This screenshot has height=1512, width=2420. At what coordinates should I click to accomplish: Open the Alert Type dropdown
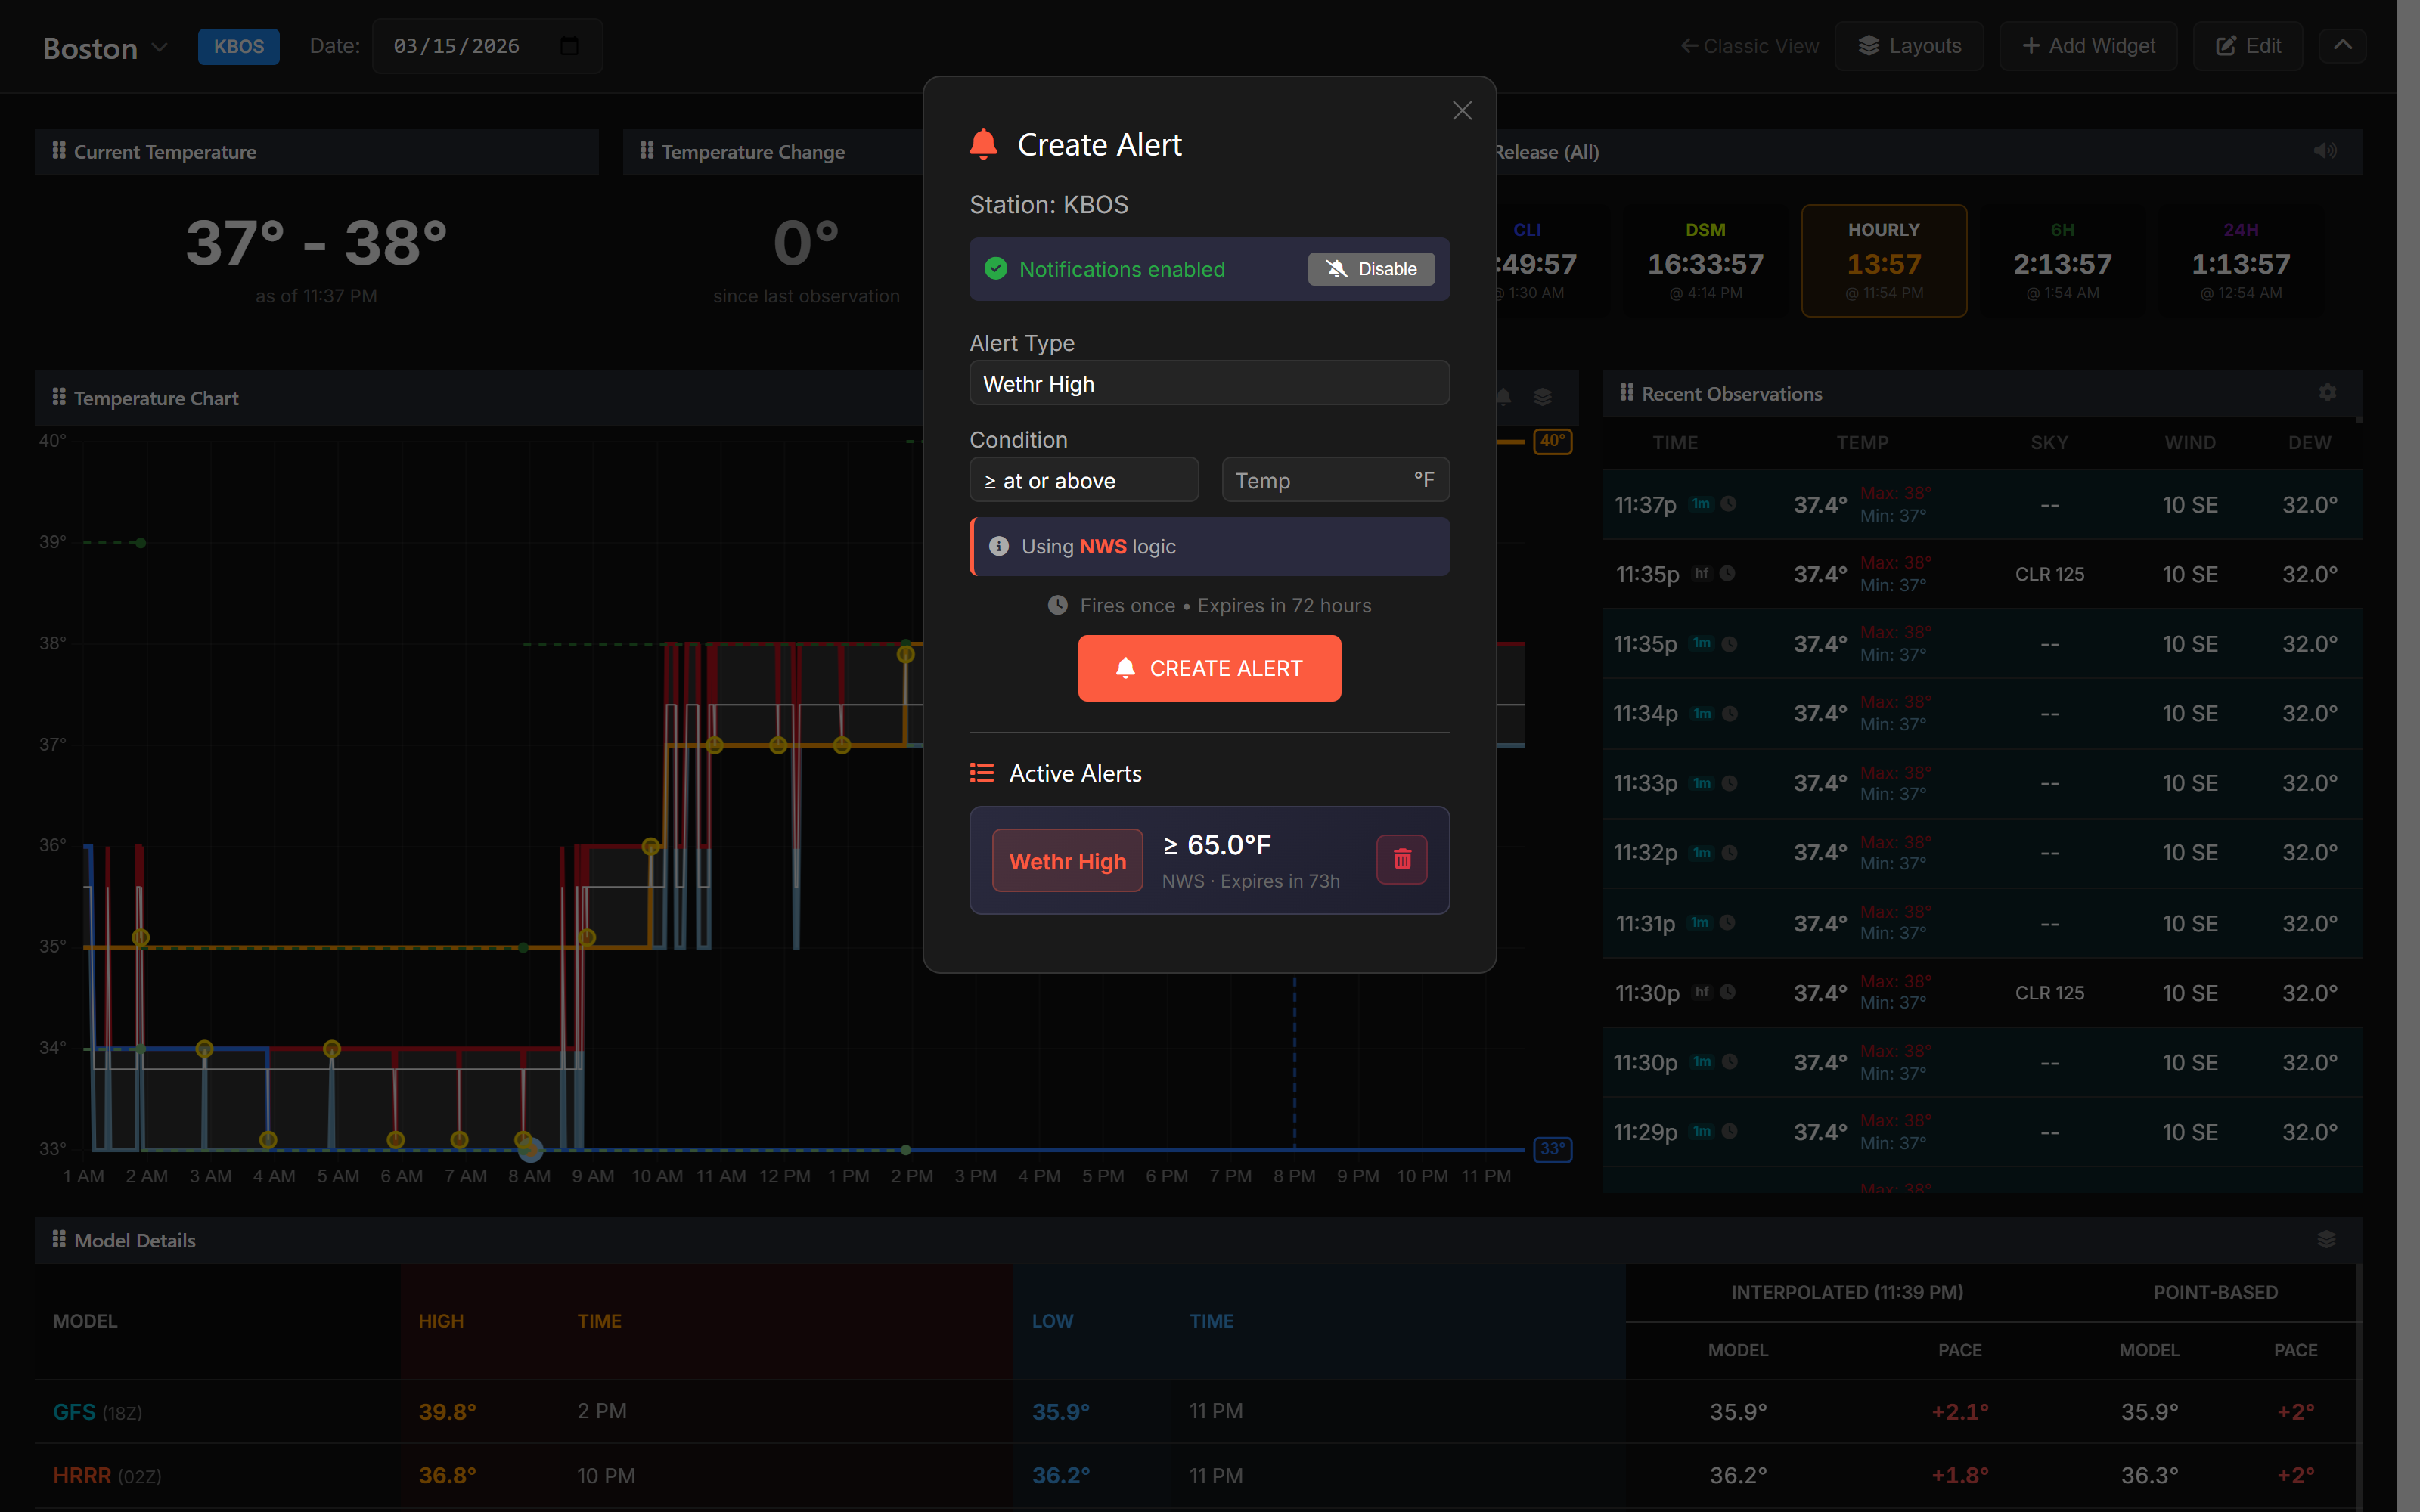[1209, 384]
